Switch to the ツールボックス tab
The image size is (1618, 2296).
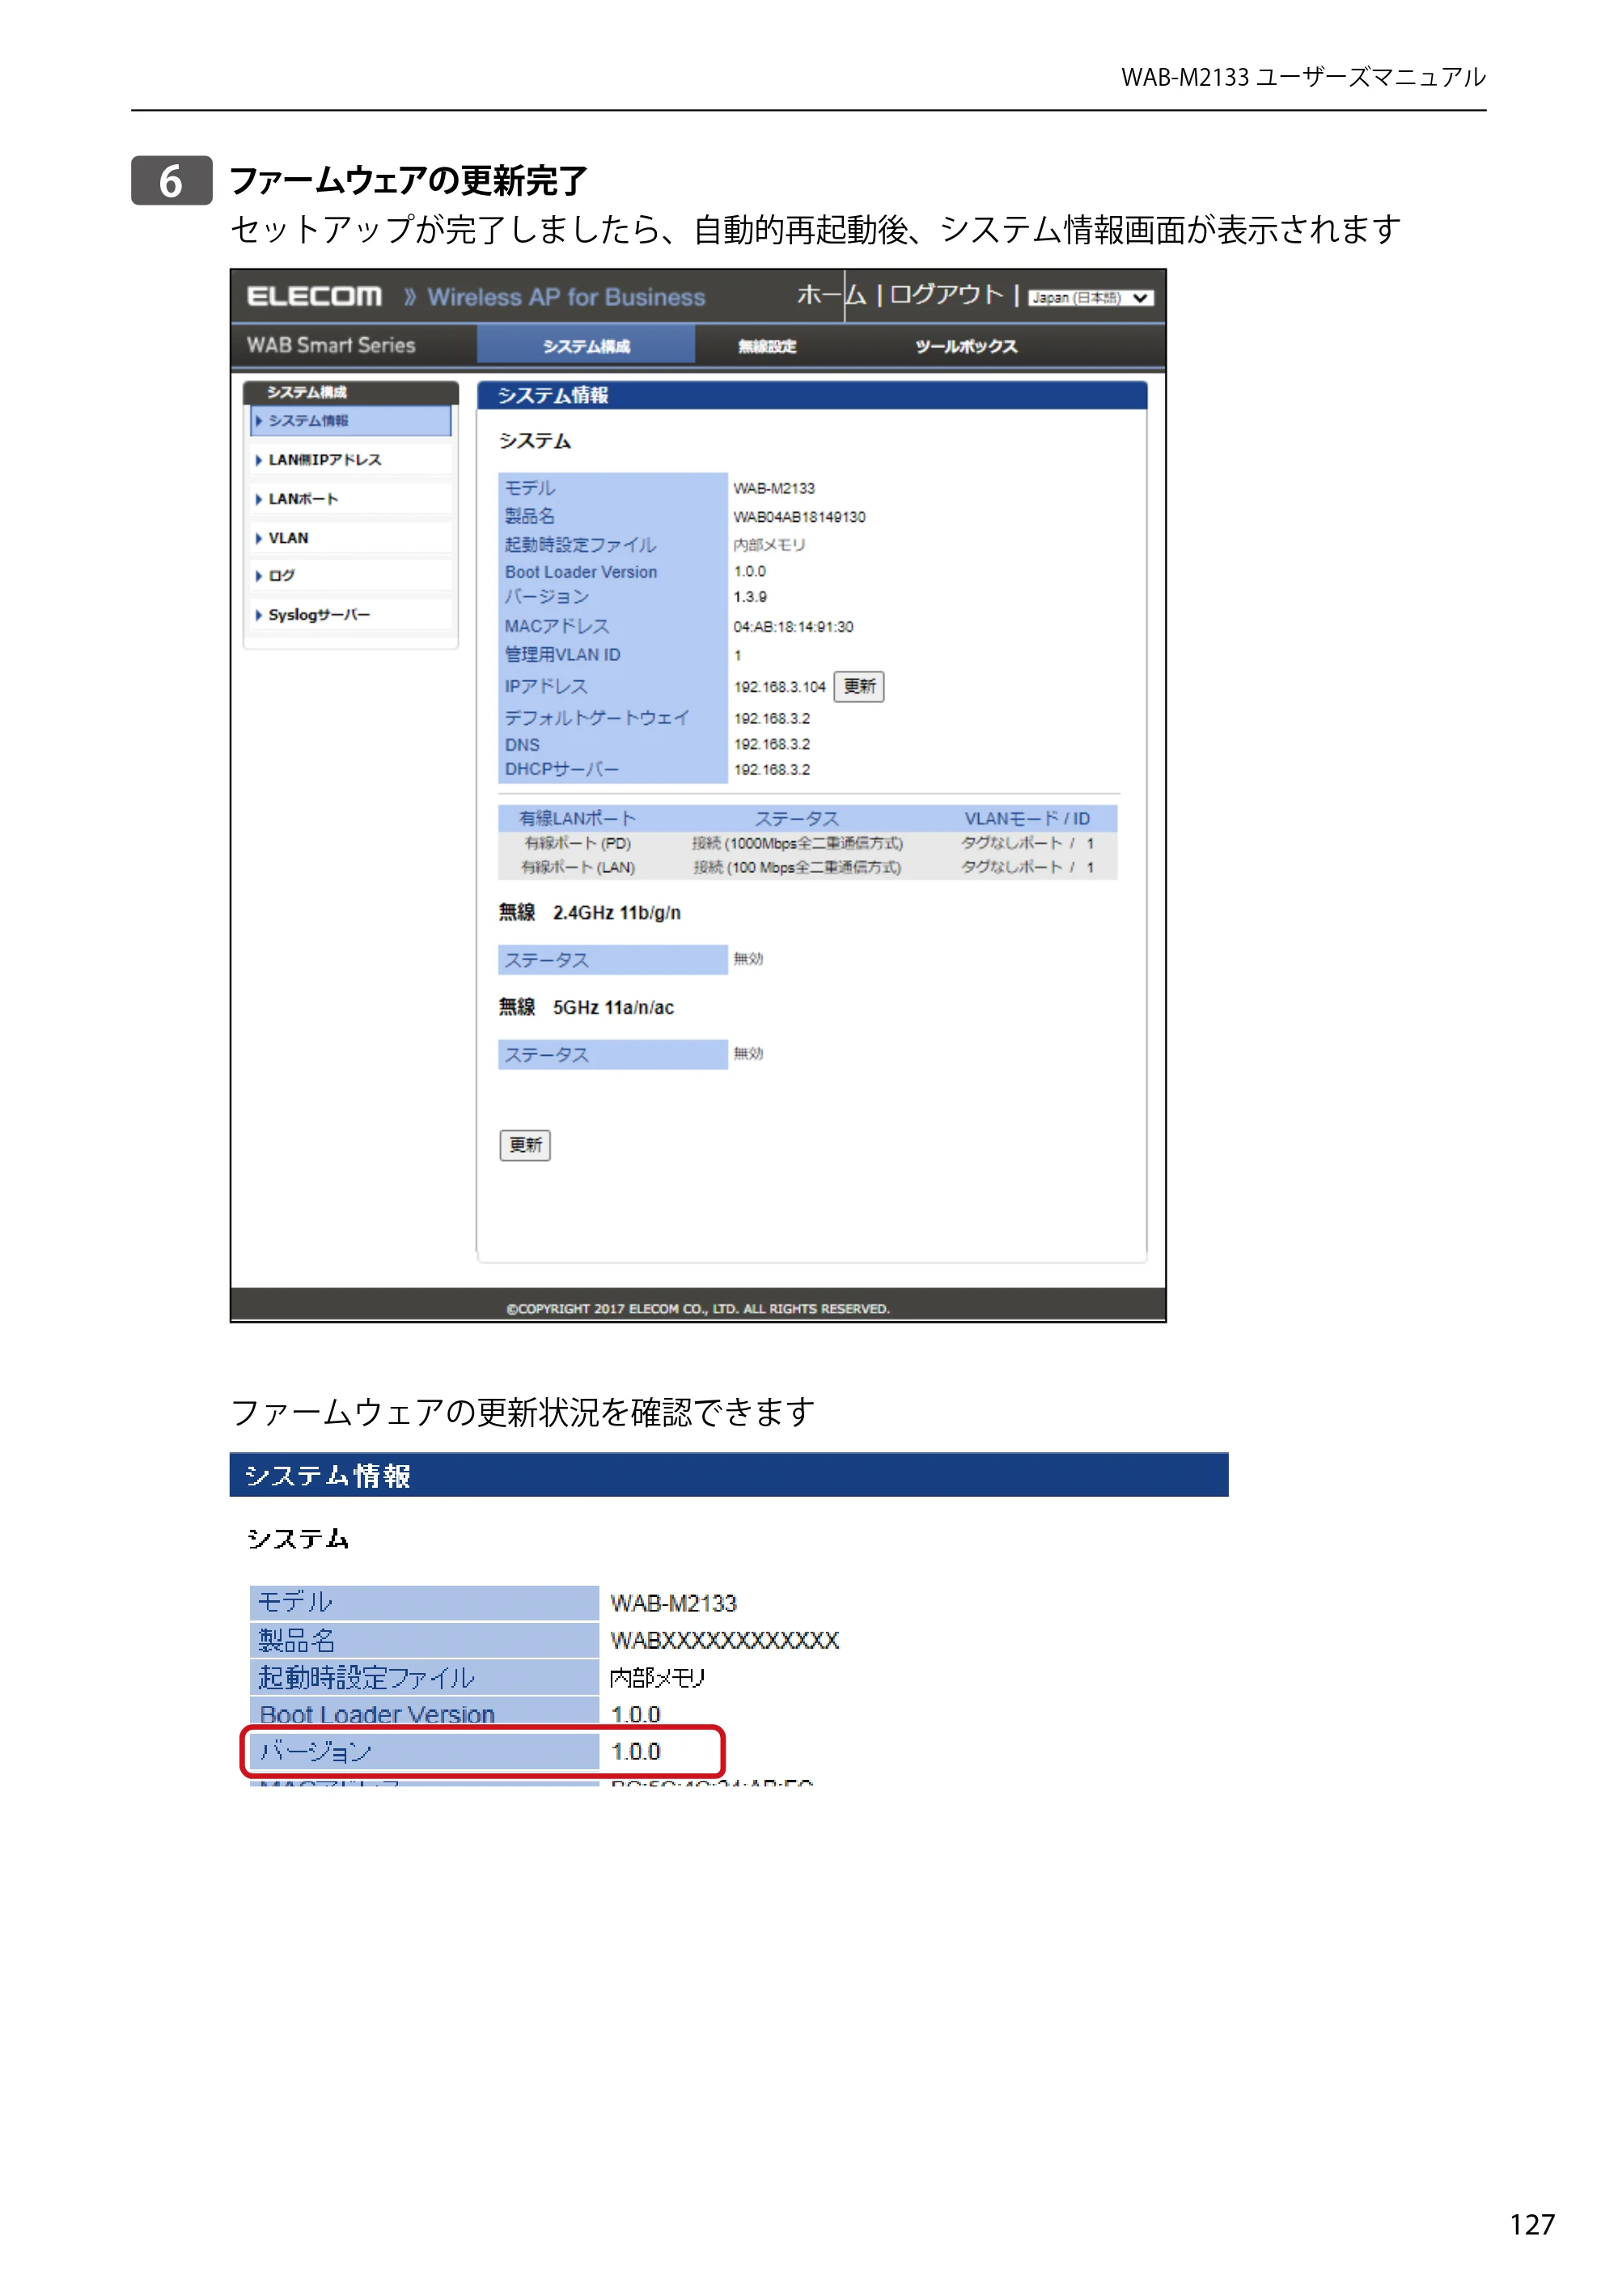pyautogui.click(x=965, y=346)
